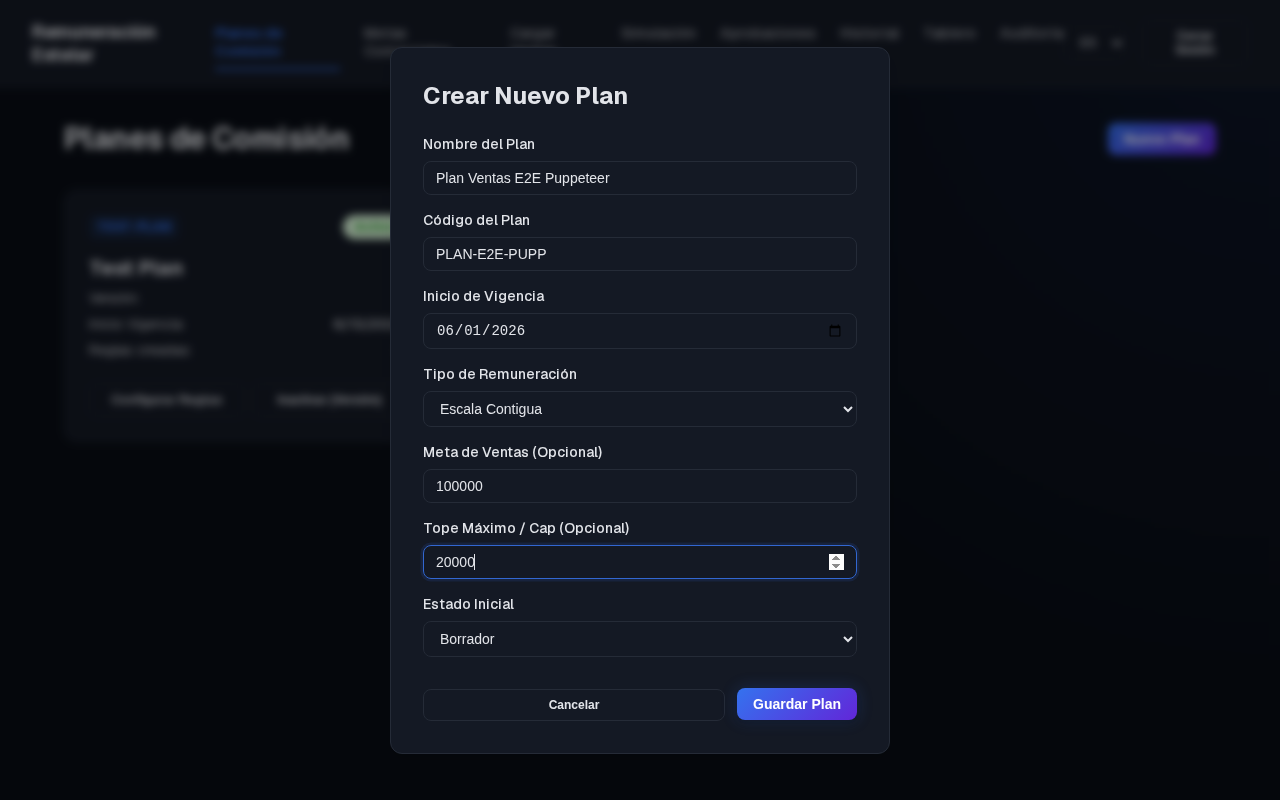Open the Auditoría navigation item
This screenshot has width=1280, height=800.
coord(1031,33)
